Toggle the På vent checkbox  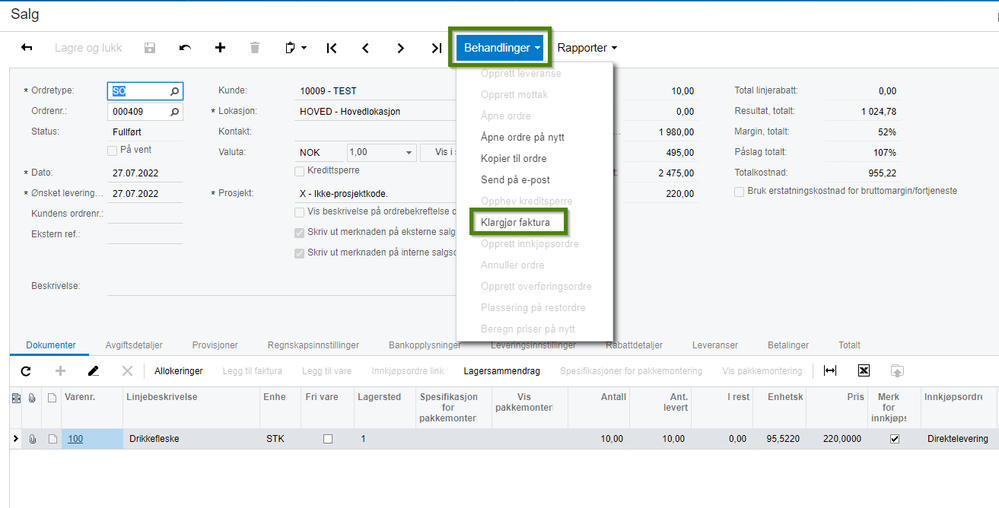pos(112,151)
